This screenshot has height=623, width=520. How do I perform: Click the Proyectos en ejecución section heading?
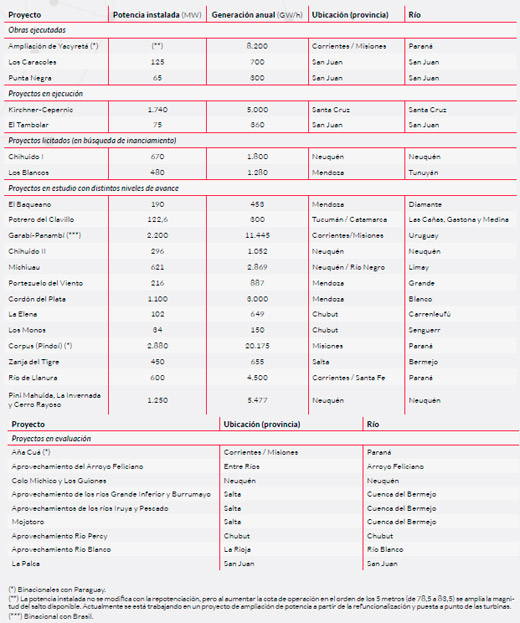(x=46, y=94)
